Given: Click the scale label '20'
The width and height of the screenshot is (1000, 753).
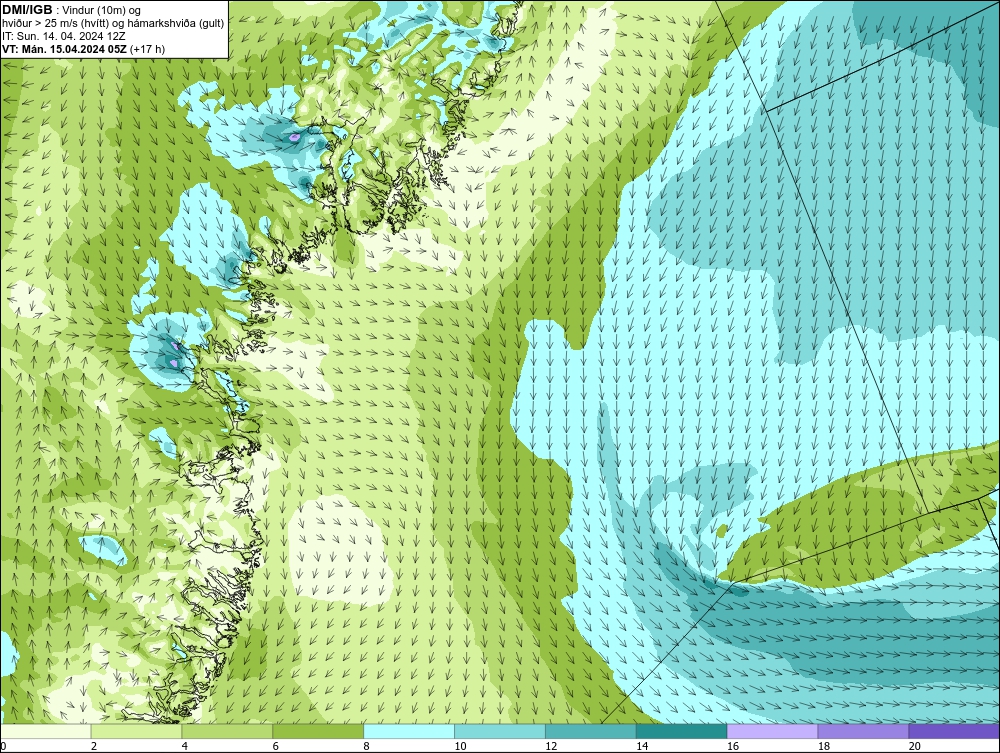Looking at the screenshot, I should coord(914,746).
